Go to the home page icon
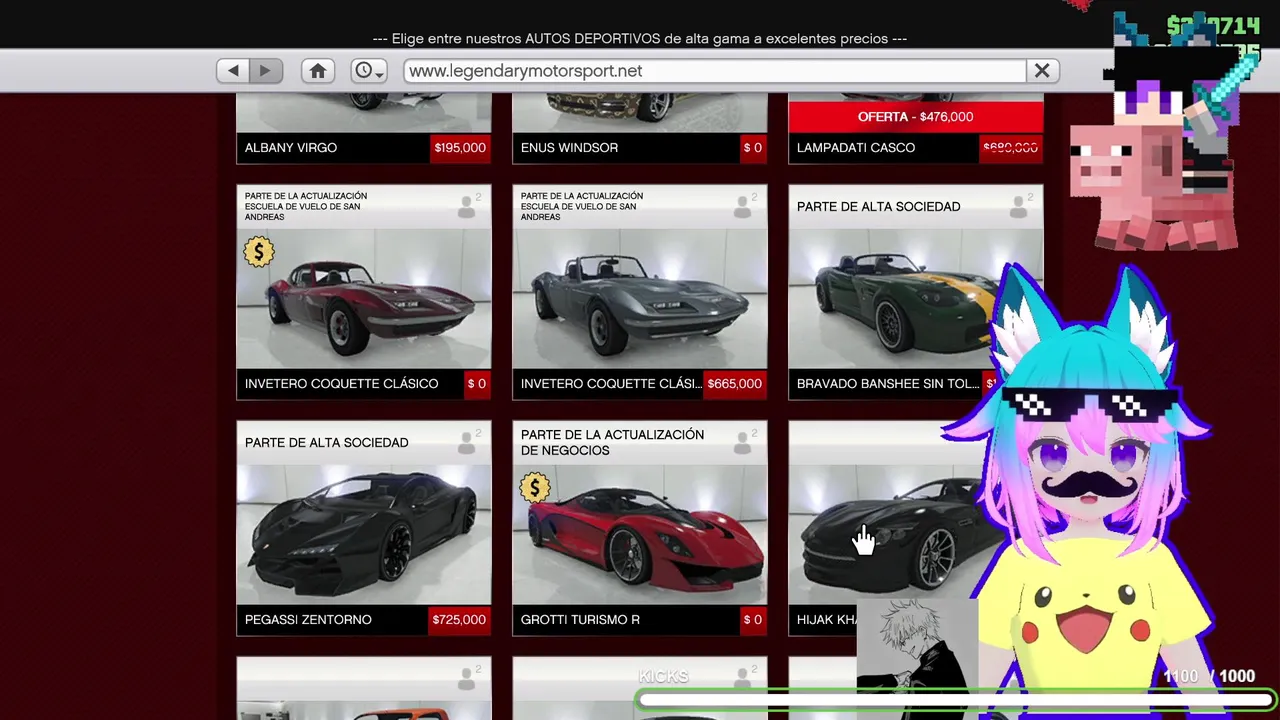This screenshot has width=1280, height=720. point(318,71)
